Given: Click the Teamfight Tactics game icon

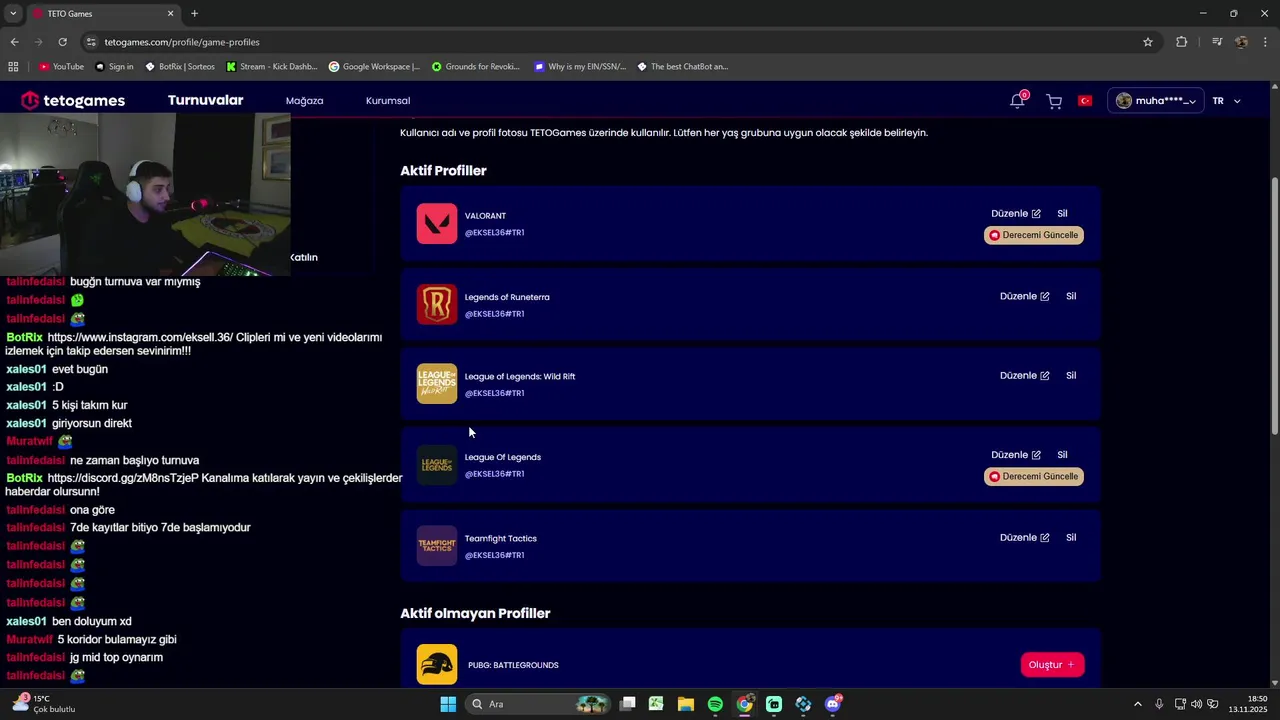Looking at the screenshot, I should 437,546.
